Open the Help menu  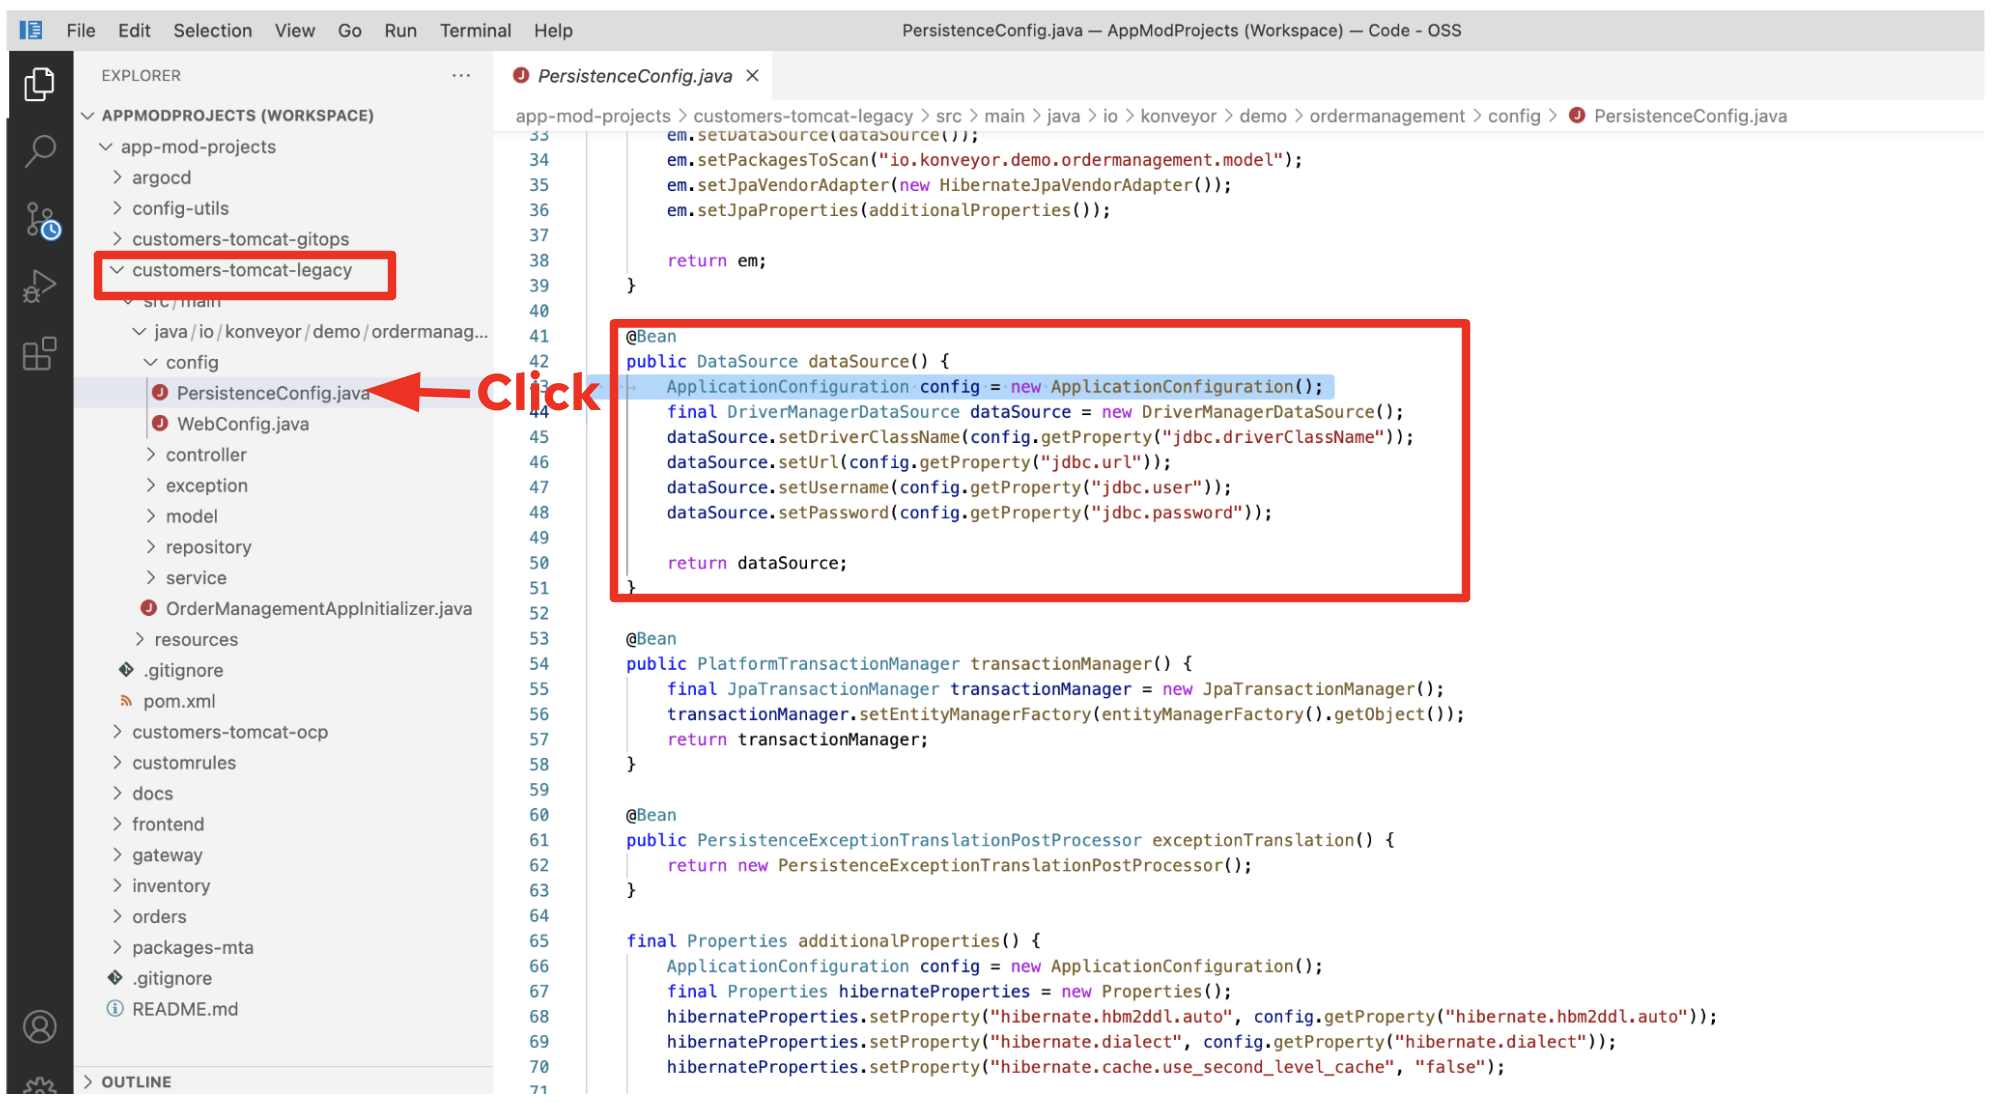[x=553, y=30]
